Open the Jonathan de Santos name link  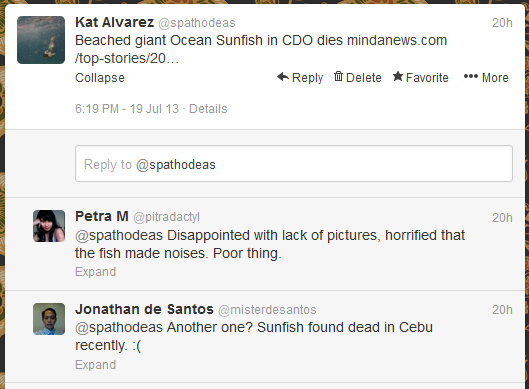[144, 309]
